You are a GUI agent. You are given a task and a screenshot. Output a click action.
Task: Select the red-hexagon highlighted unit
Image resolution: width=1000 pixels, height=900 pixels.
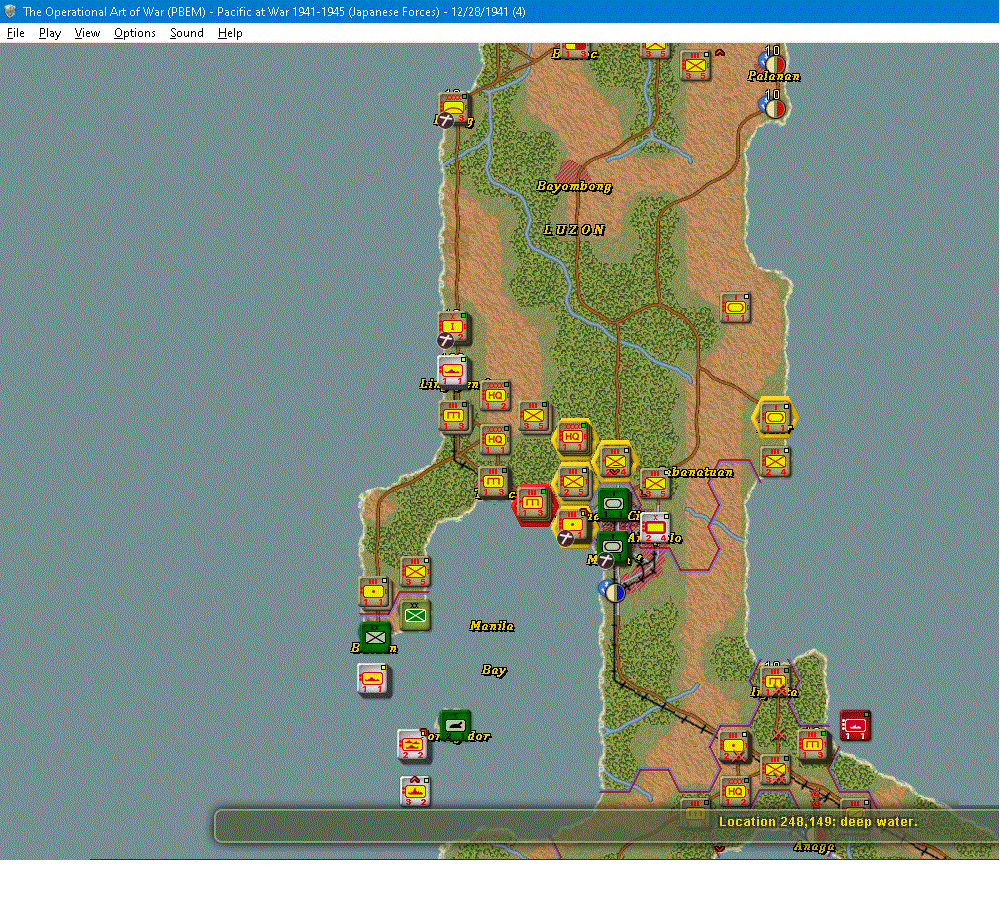click(x=533, y=504)
